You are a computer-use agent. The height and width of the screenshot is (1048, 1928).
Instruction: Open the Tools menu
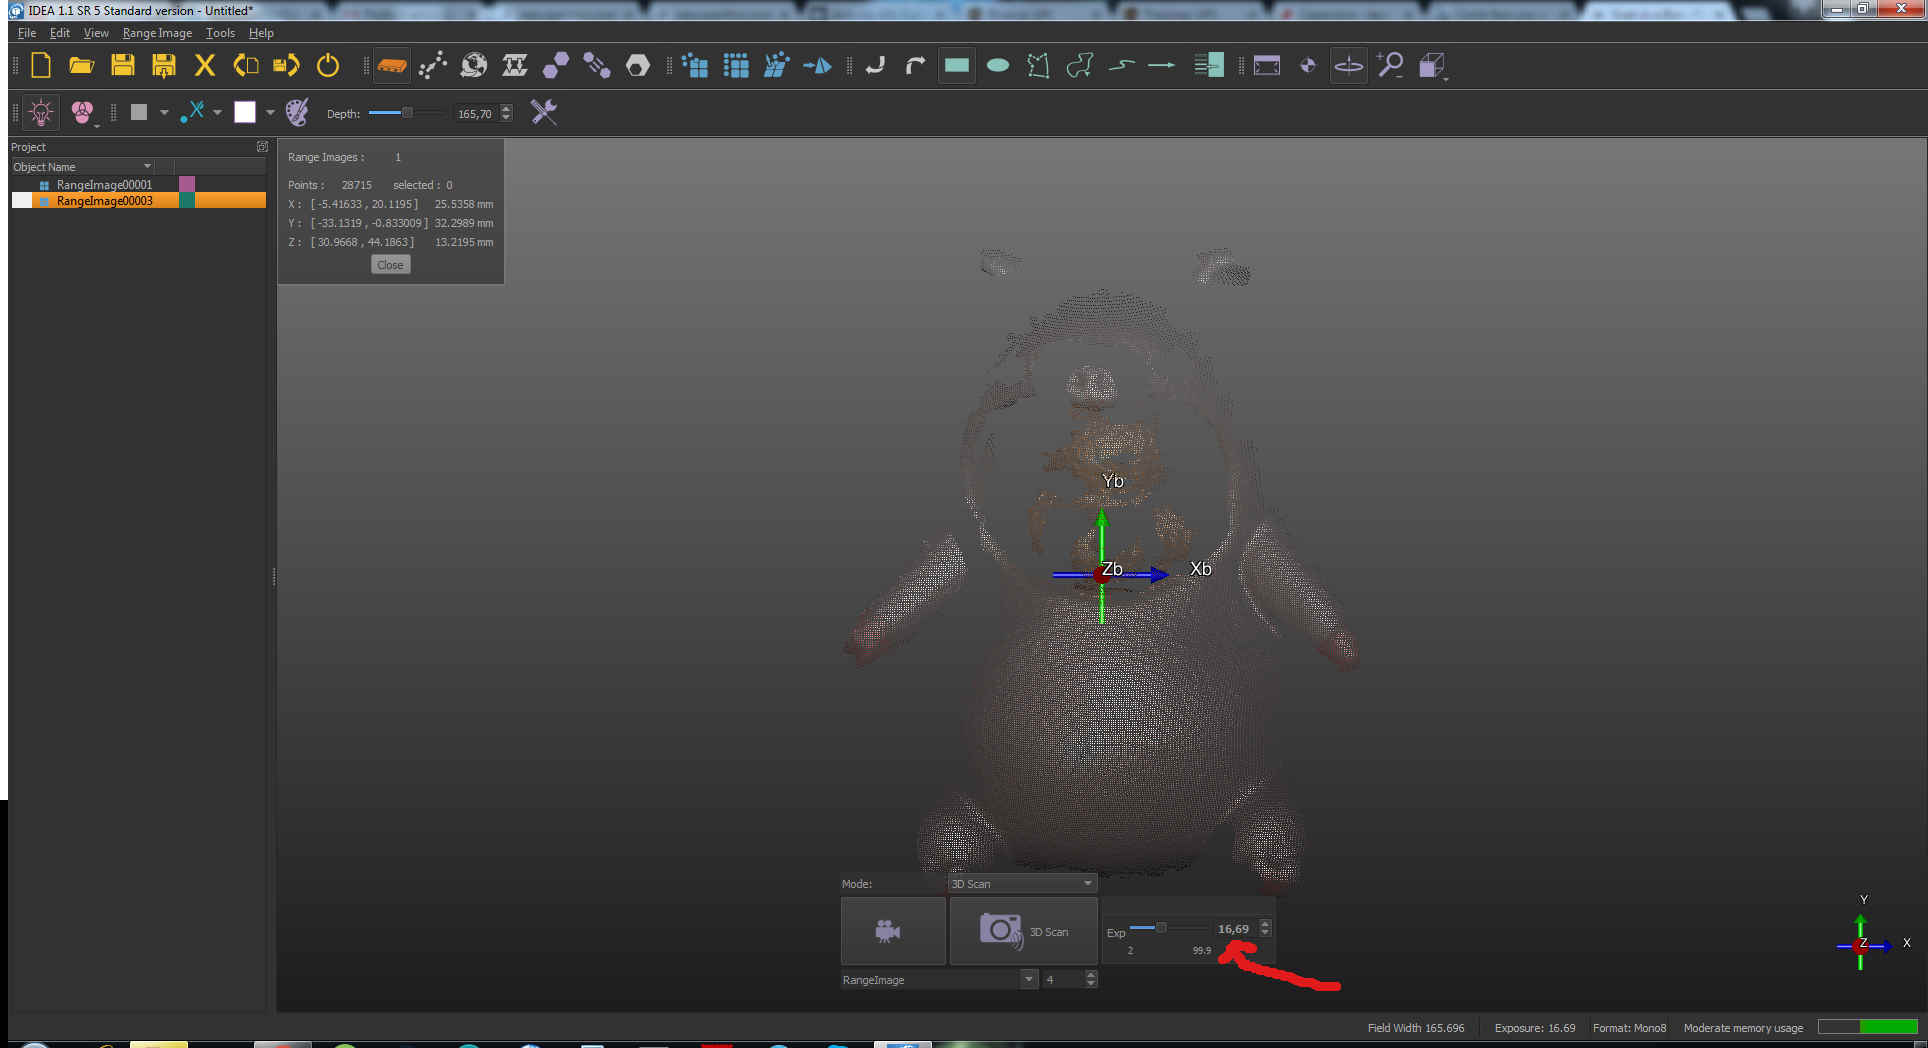click(x=220, y=33)
